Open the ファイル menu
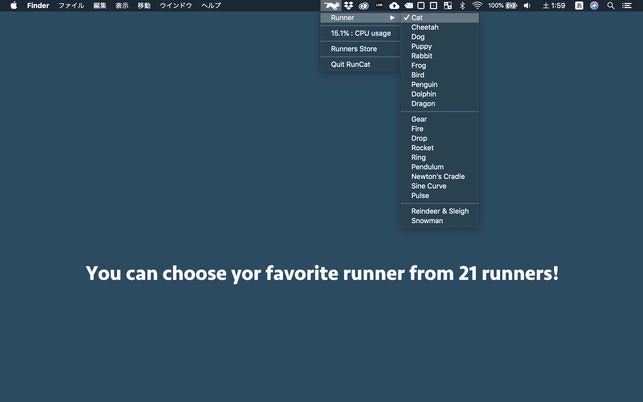643x402 pixels. (x=71, y=6)
